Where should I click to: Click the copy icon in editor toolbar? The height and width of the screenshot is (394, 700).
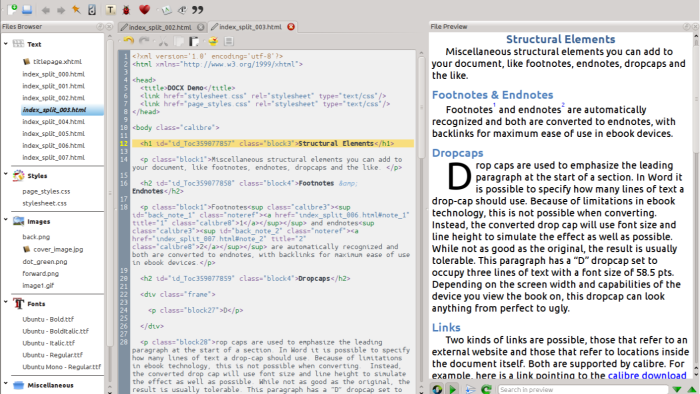click(x=179, y=41)
